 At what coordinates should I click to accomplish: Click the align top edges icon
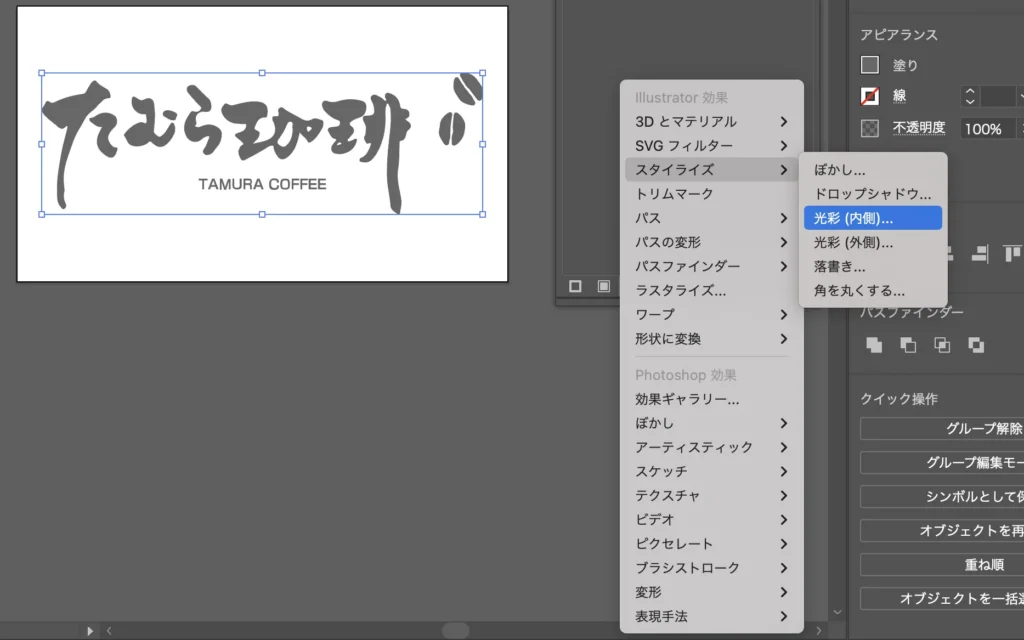tap(1012, 253)
